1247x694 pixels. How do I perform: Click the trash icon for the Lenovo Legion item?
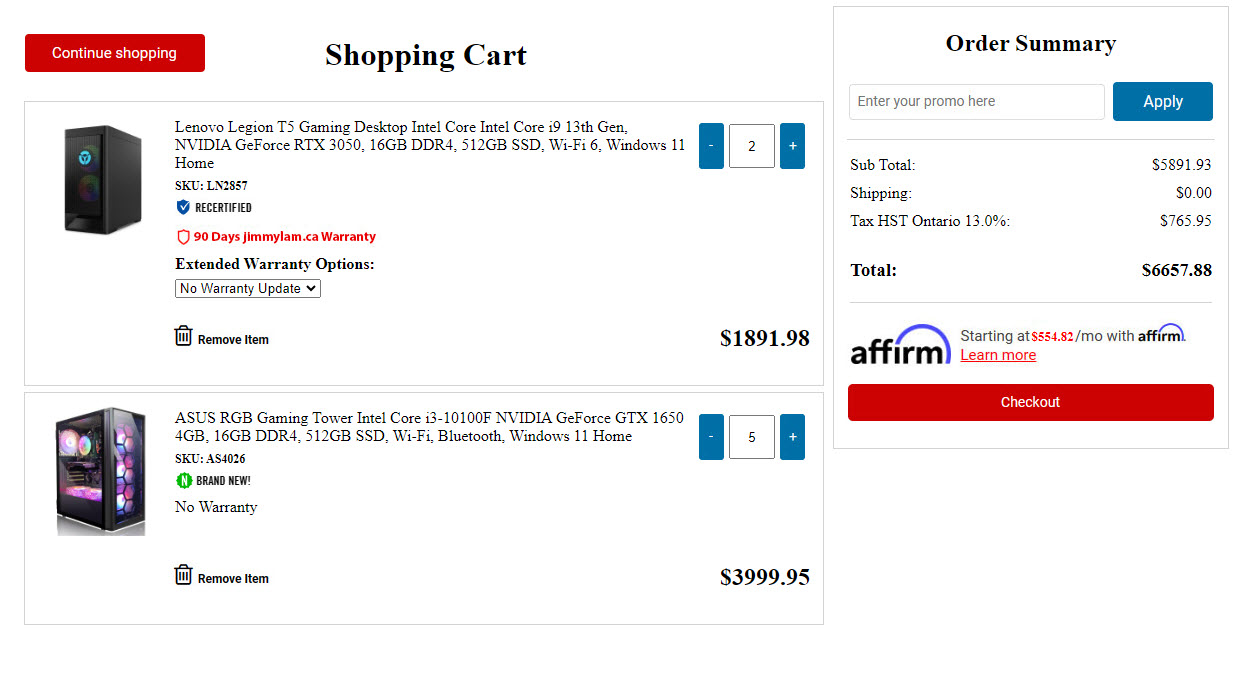tap(183, 336)
